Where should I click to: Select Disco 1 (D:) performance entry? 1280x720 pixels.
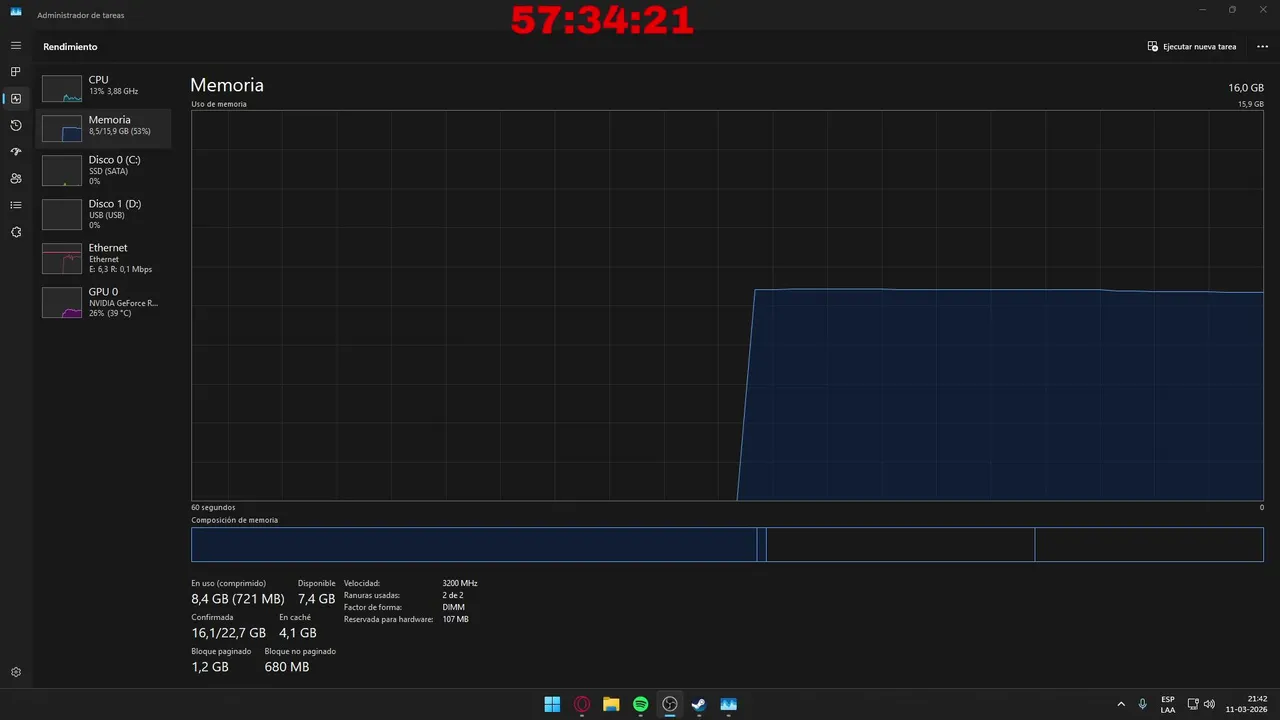tap(104, 214)
